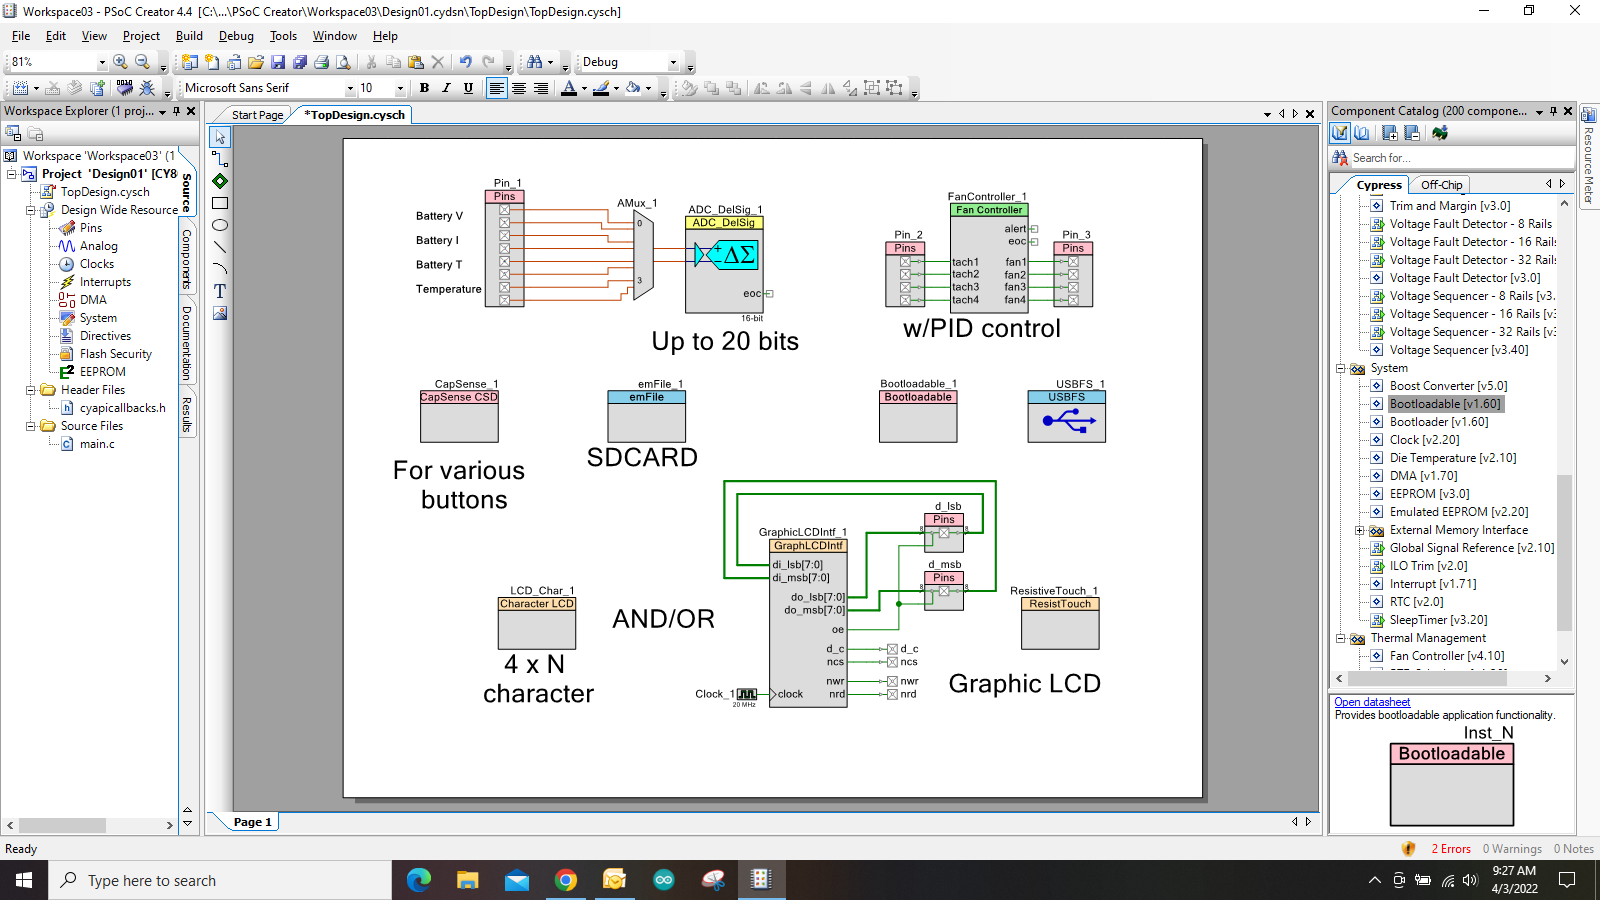Open the font color swatch dropdown arrow

coord(584,89)
